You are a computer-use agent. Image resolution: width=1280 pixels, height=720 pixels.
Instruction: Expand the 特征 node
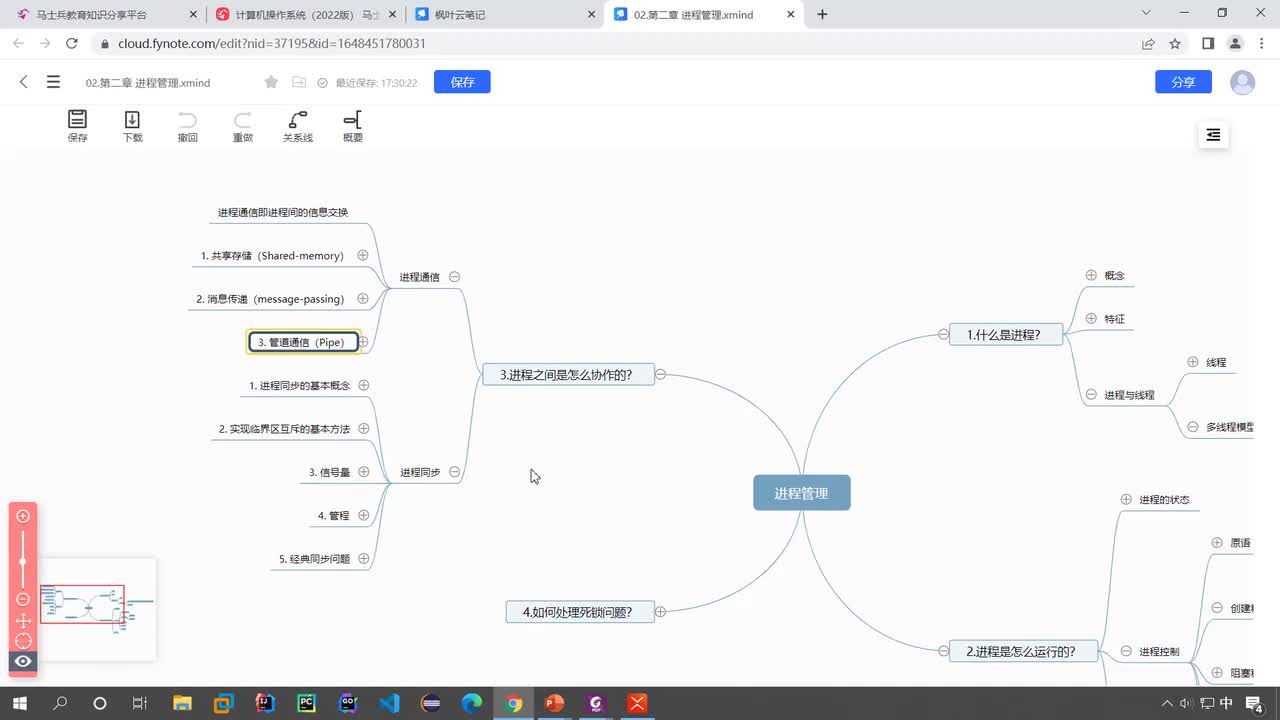click(x=1091, y=318)
